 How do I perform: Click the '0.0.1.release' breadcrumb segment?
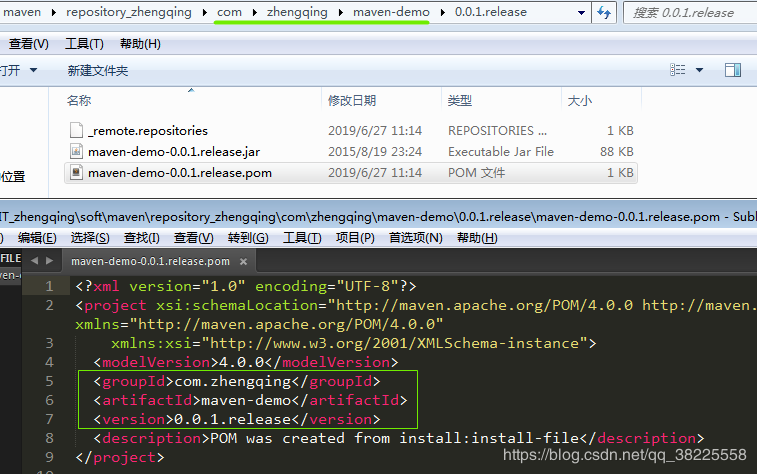pos(491,12)
